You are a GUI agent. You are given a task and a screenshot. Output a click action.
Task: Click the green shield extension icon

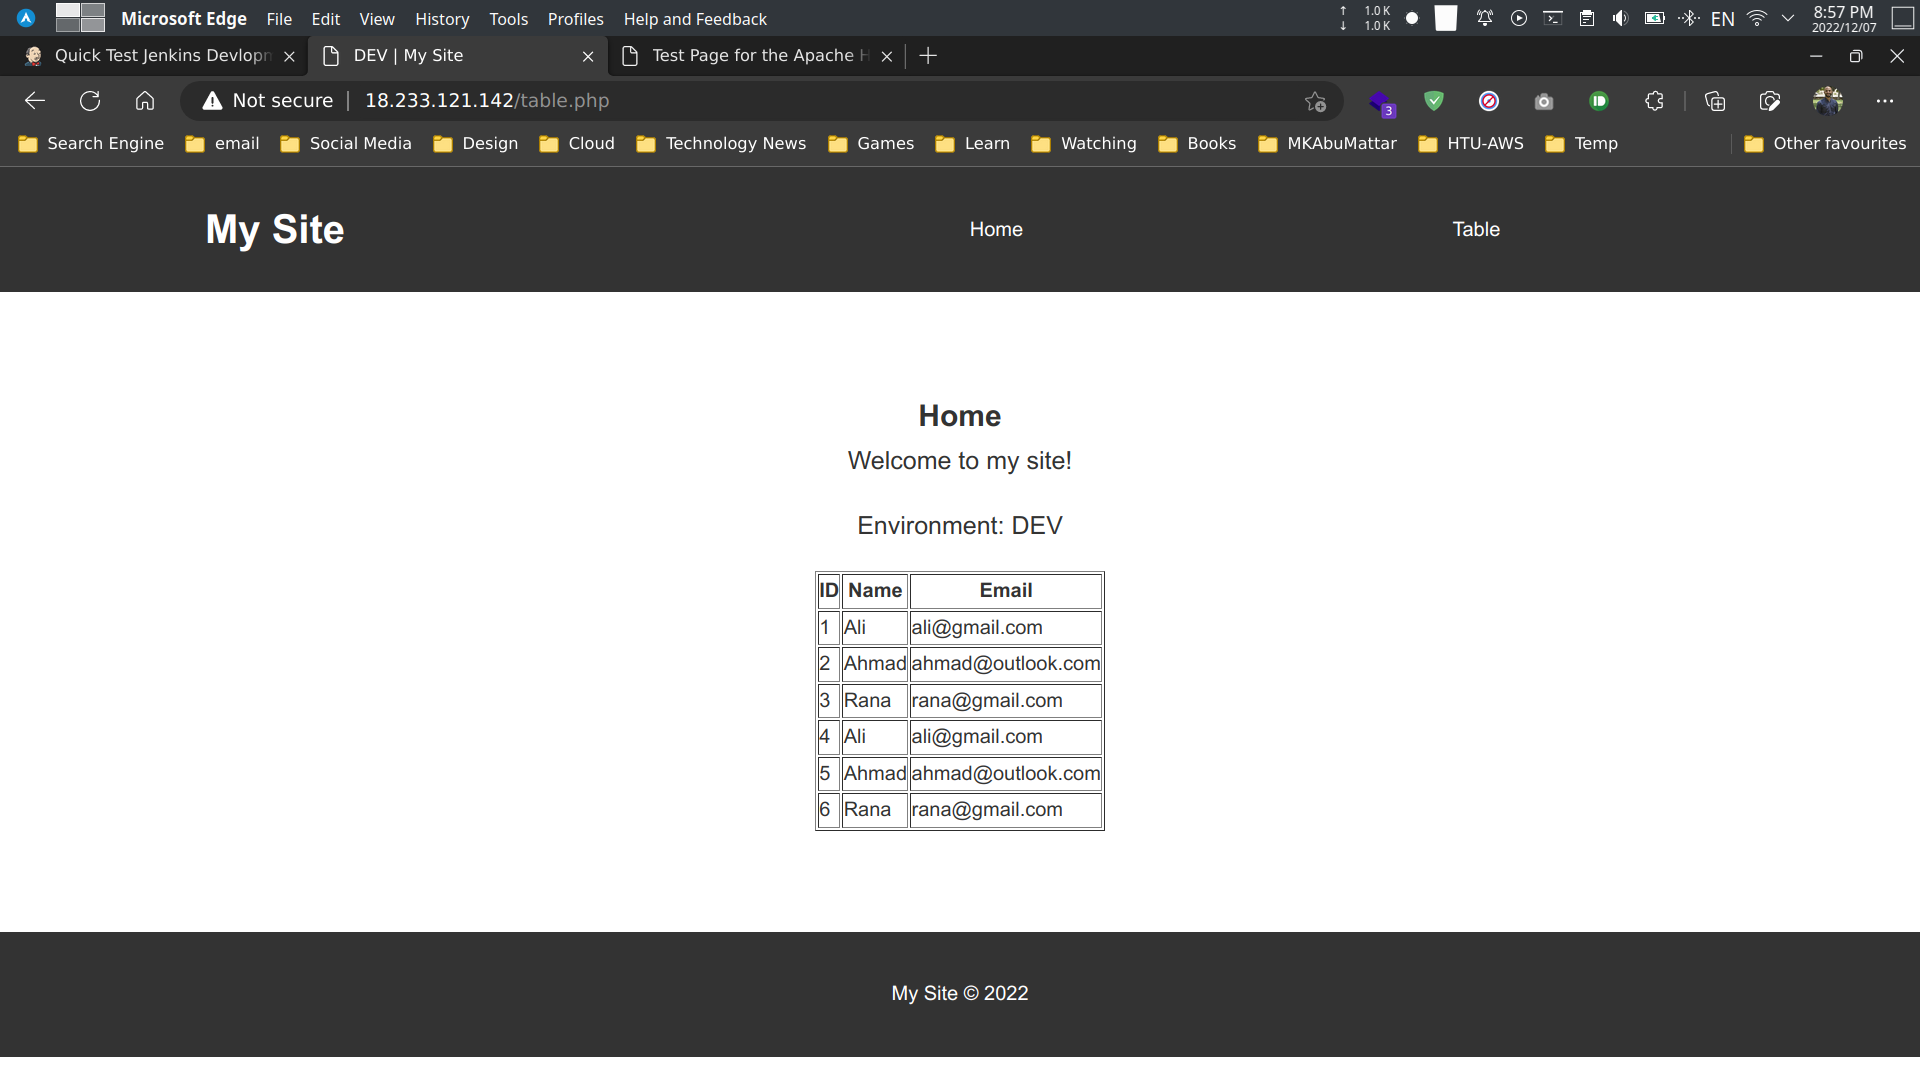(1433, 100)
